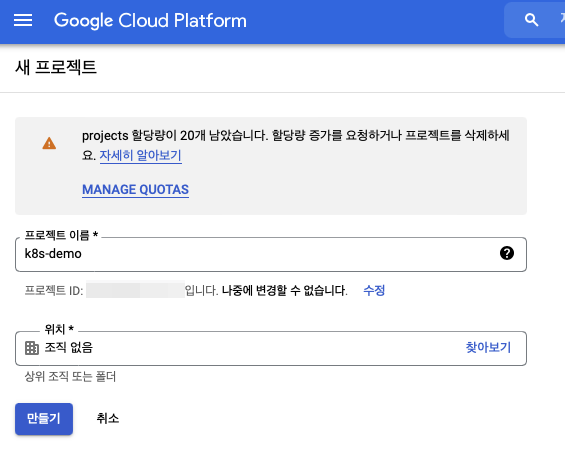The image size is (565, 453).
Task: Click 수정 to edit project ID
Action: click(x=374, y=290)
